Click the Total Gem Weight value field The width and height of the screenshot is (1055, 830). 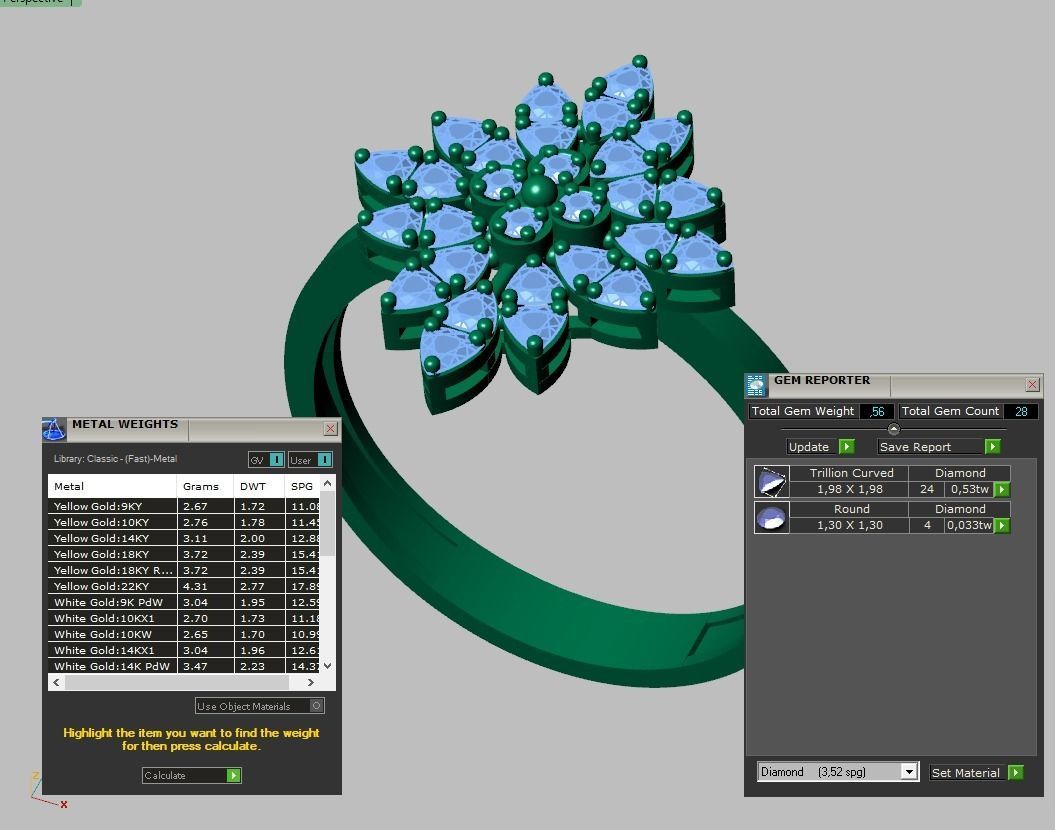coord(877,412)
